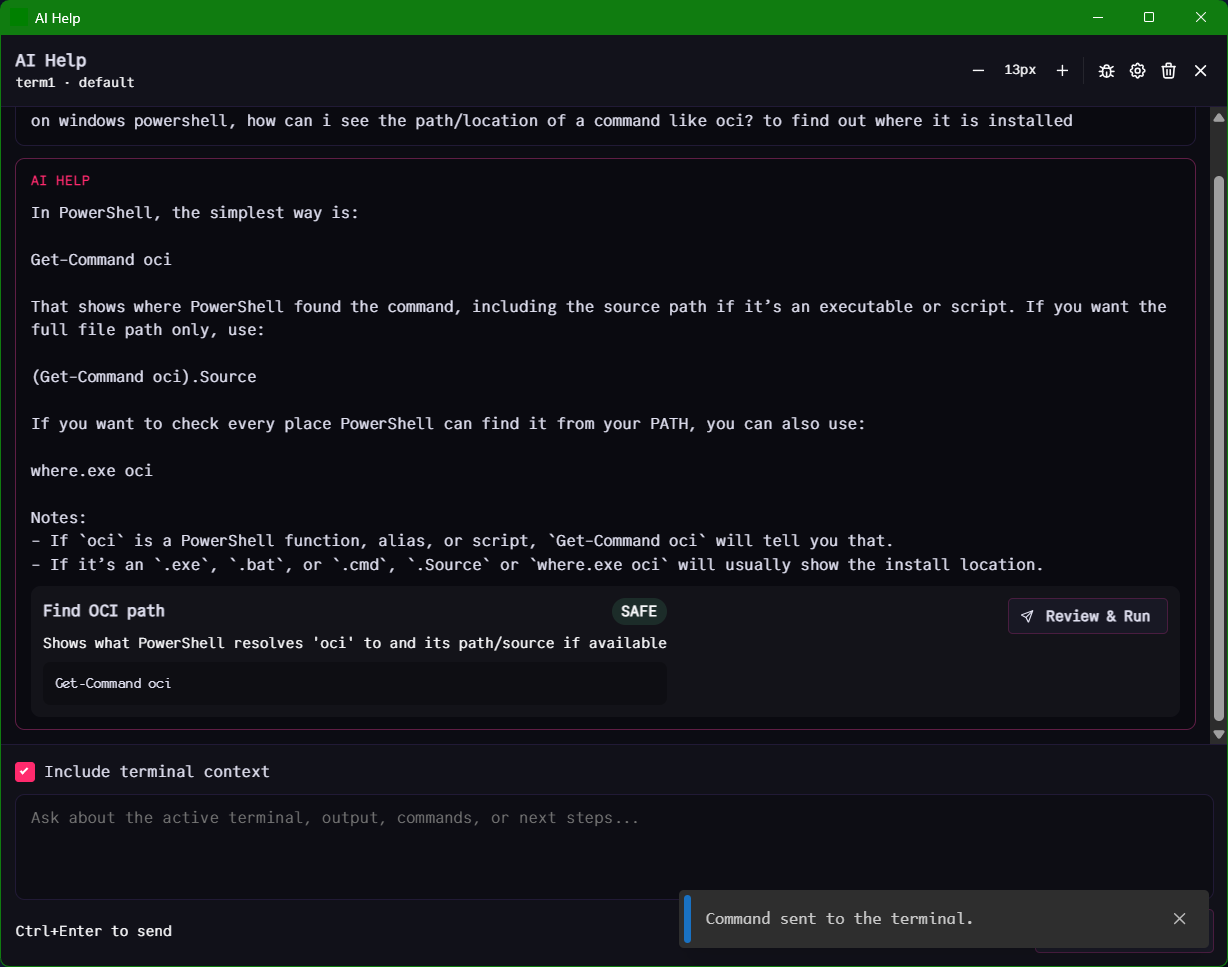Screen dimensions: 1228x967
Task: Open the debug bug icon
Action: click(x=1106, y=70)
